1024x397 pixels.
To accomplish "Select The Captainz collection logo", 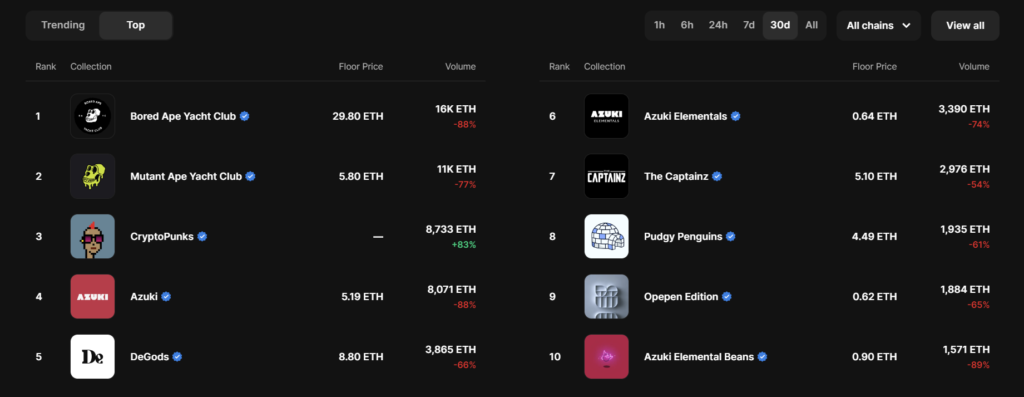I will [606, 176].
